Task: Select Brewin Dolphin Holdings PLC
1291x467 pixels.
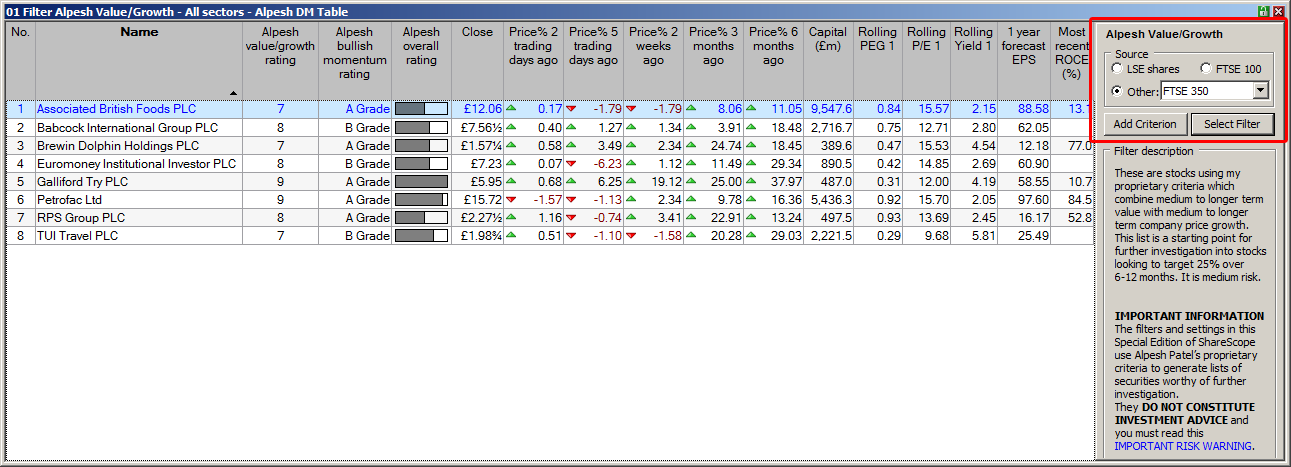Action: (118, 145)
